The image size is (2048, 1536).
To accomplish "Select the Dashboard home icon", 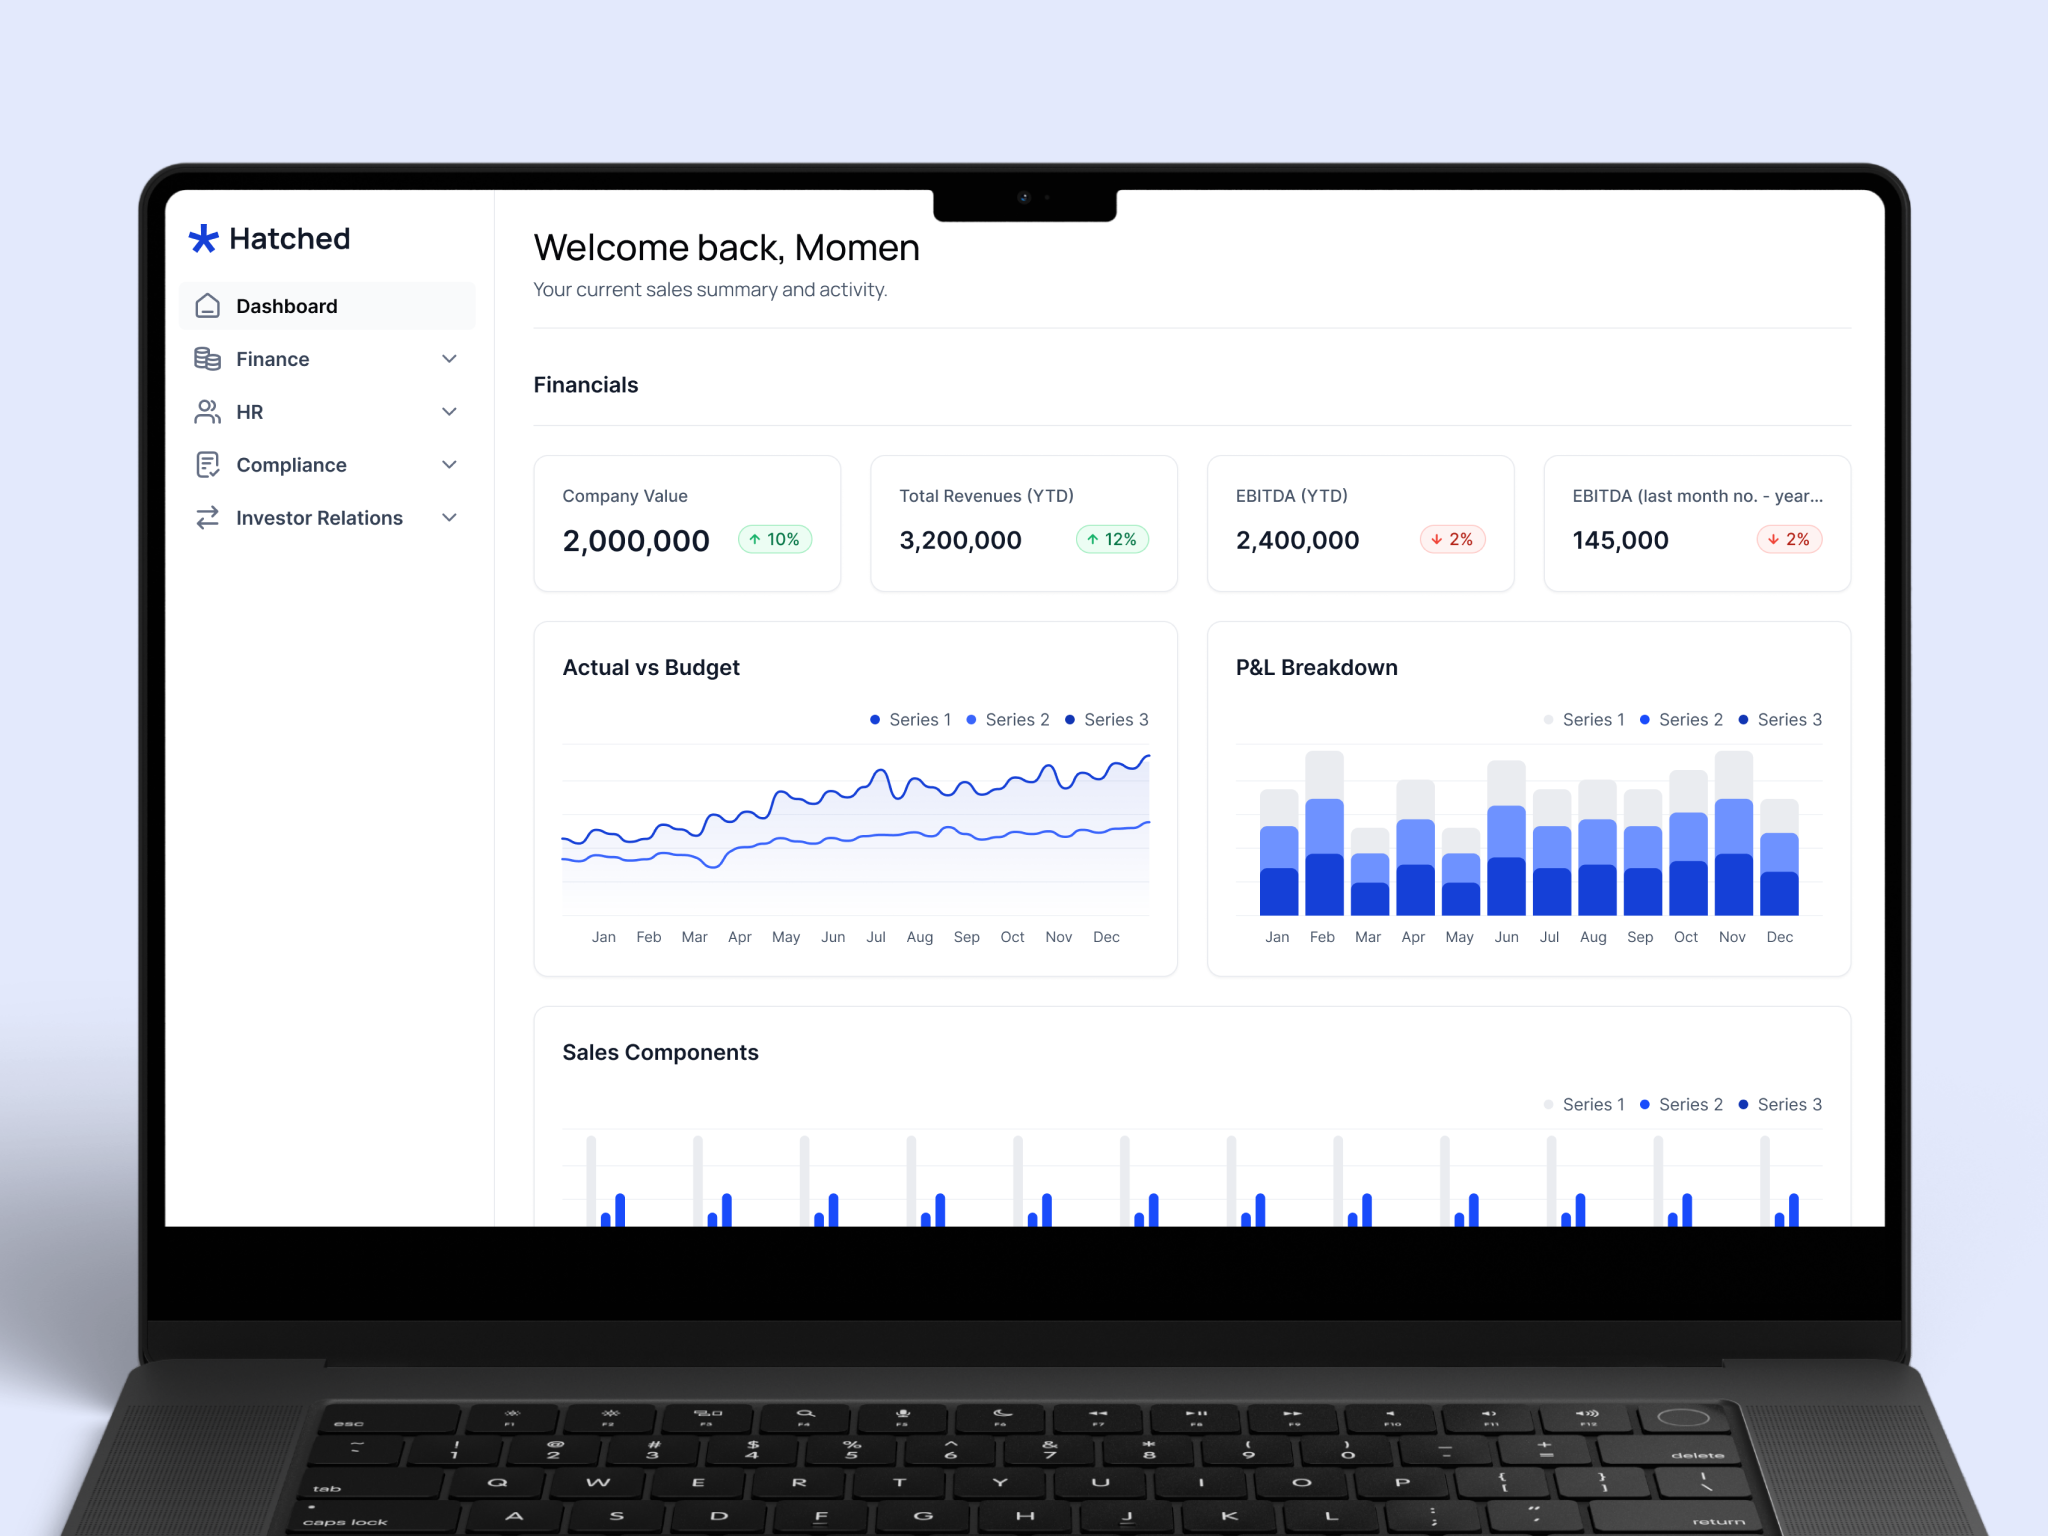I will 207,305.
